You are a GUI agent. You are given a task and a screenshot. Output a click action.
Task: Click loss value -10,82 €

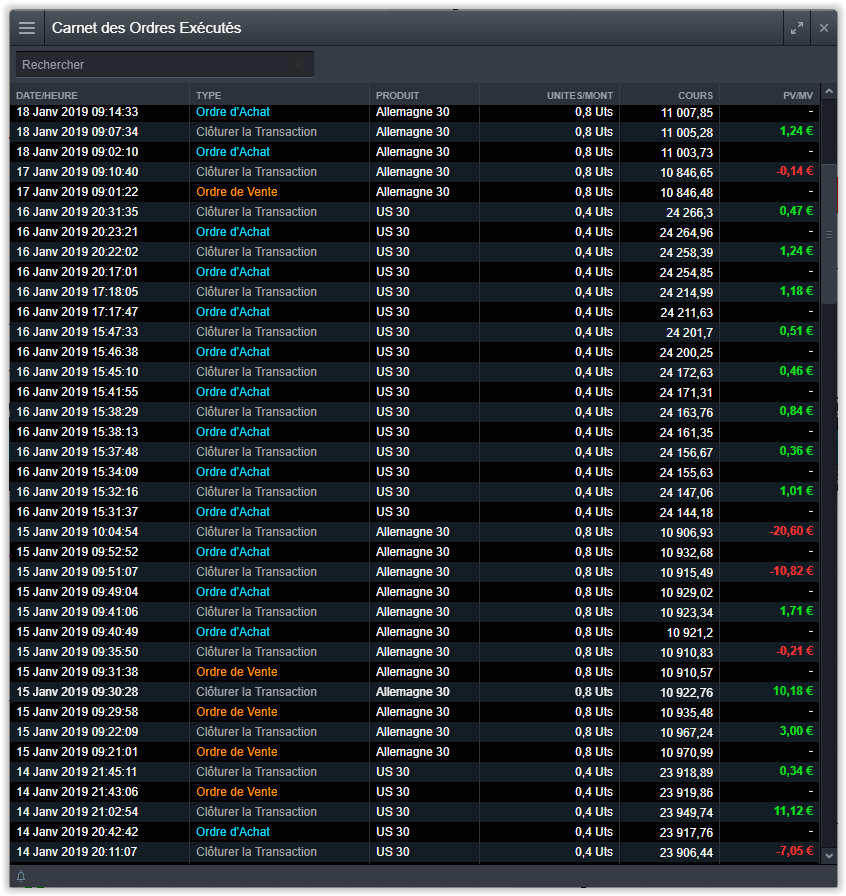pos(791,571)
